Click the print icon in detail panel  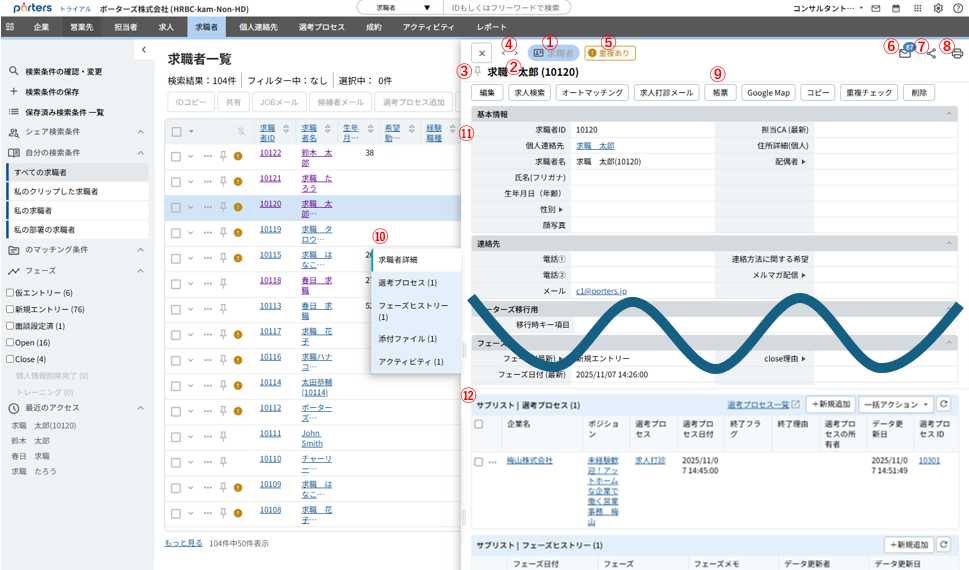click(x=957, y=53)
